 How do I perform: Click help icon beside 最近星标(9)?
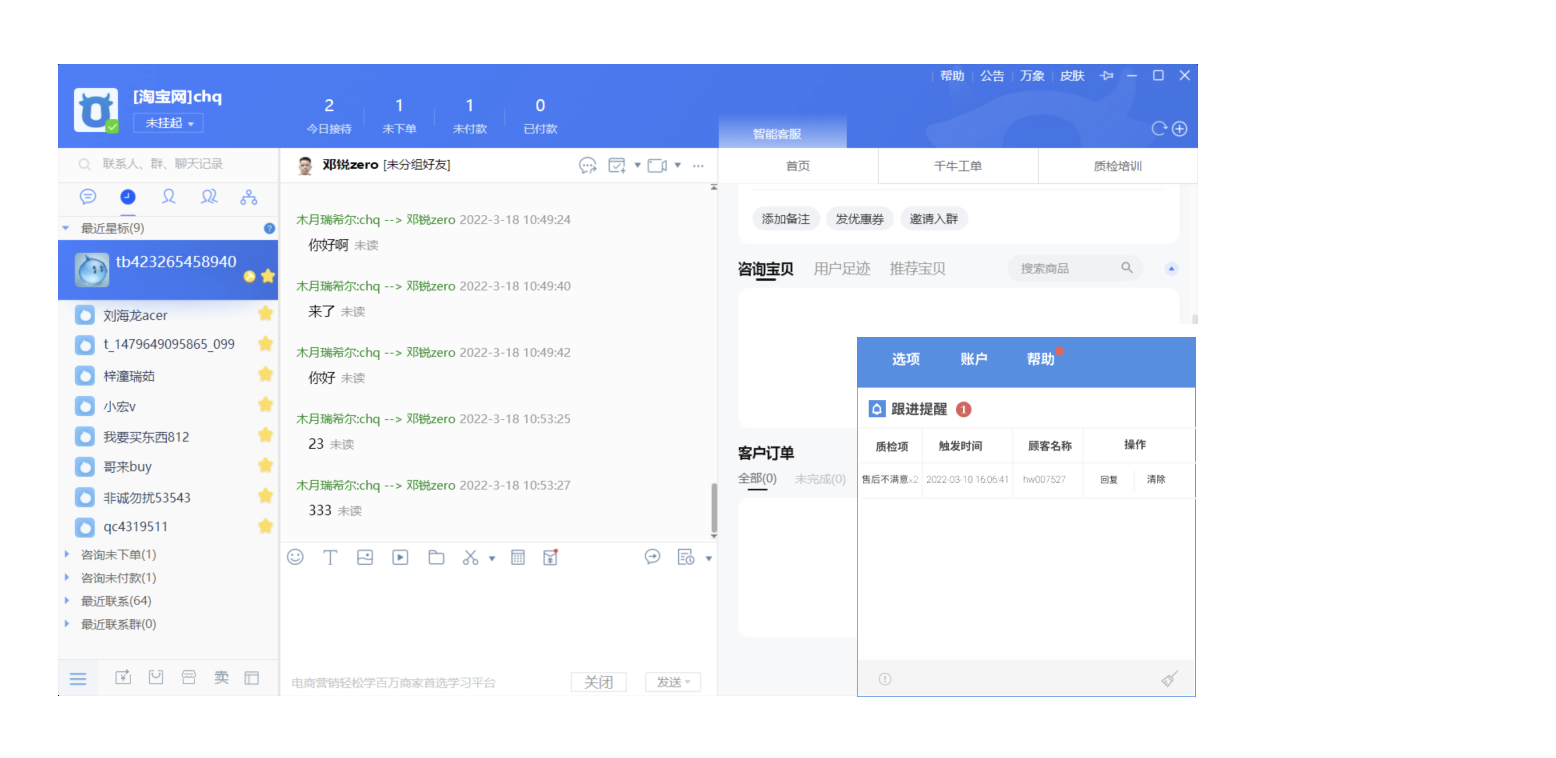(269, 228)
